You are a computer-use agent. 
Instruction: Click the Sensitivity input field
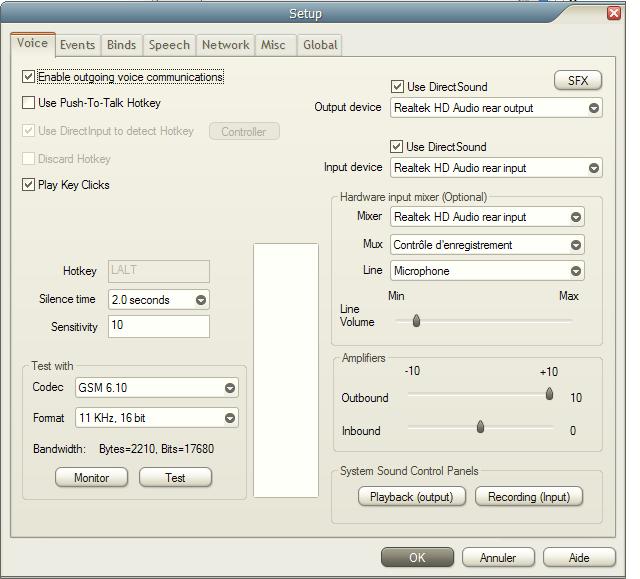158,326
